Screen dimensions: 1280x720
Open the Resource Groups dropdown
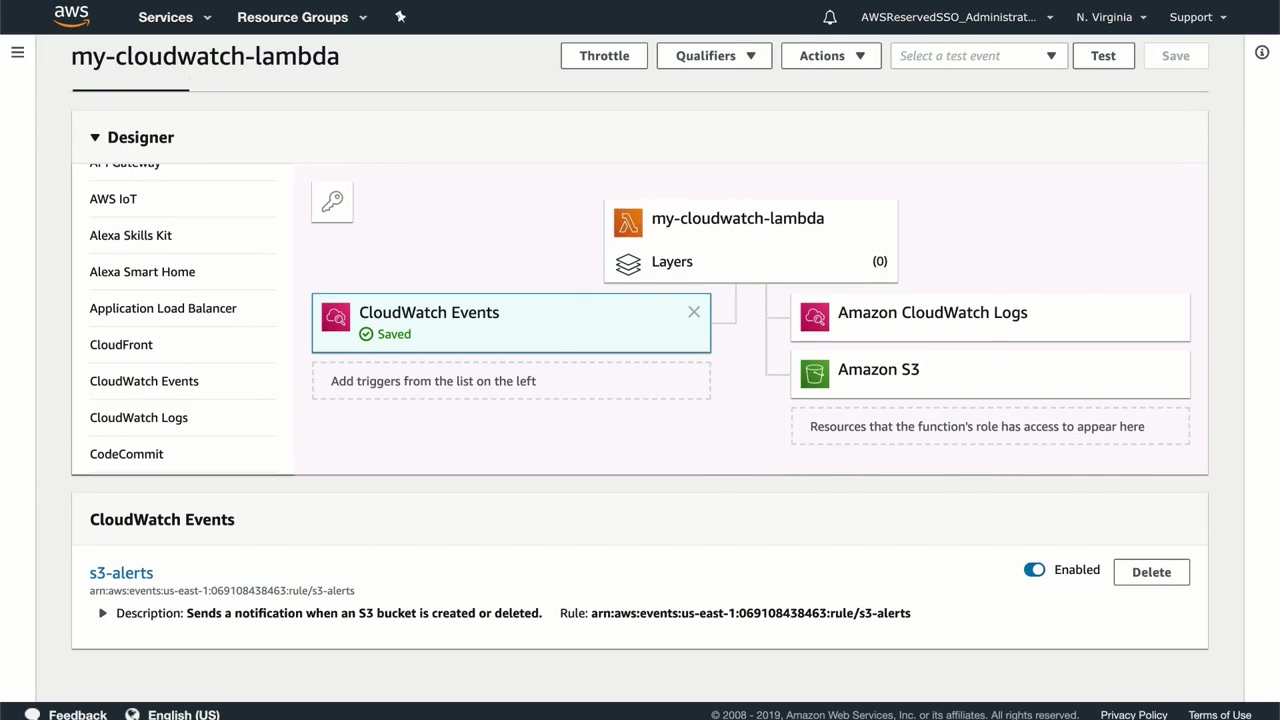(302, 17)
